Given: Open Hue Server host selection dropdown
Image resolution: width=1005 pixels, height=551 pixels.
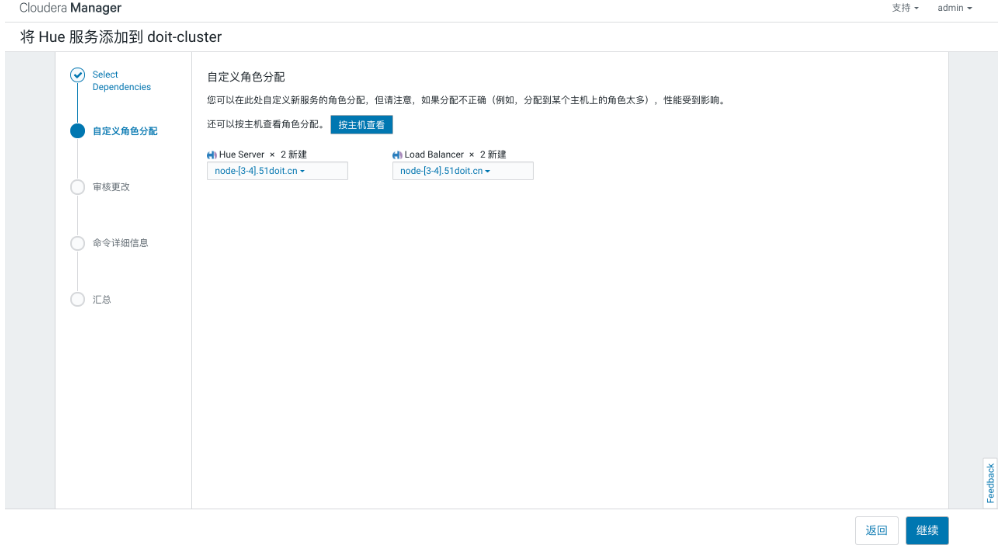Looking at the screenshot, I should (277, 171).
